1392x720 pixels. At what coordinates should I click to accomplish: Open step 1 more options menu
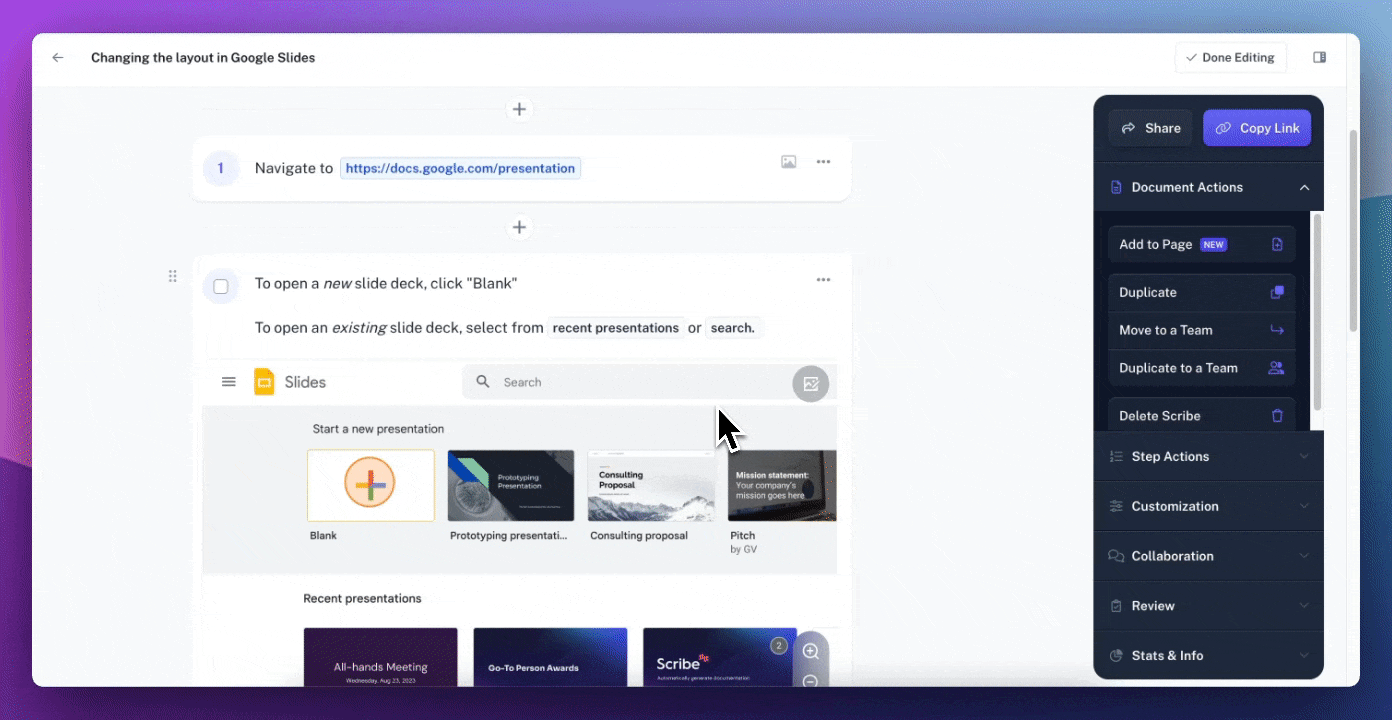823,162
